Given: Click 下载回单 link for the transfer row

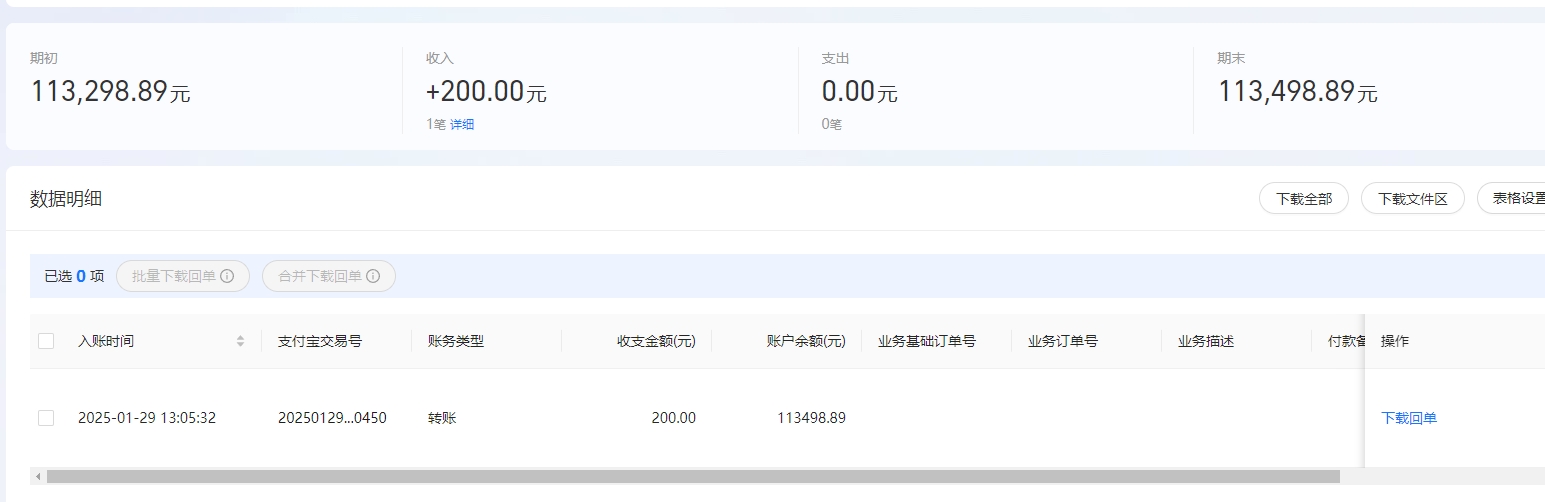Looking at the screenshot, I should point(1409,418).
